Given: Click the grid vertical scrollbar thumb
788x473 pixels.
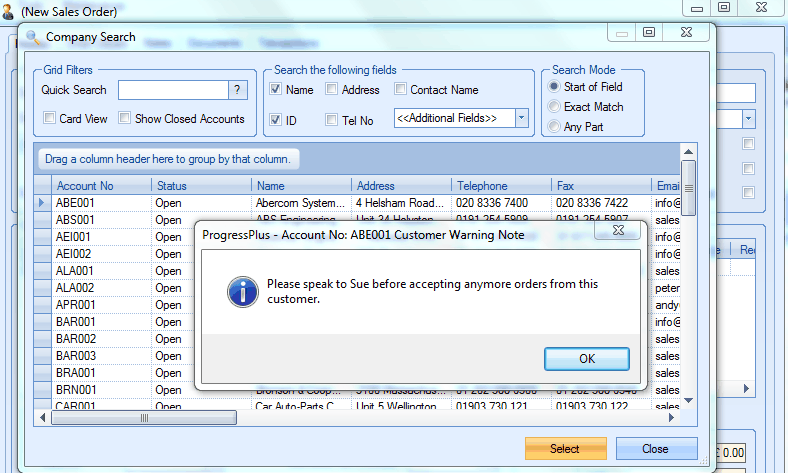Looking at the screenshot, I should pyautogui.click(x=688, y=188).
